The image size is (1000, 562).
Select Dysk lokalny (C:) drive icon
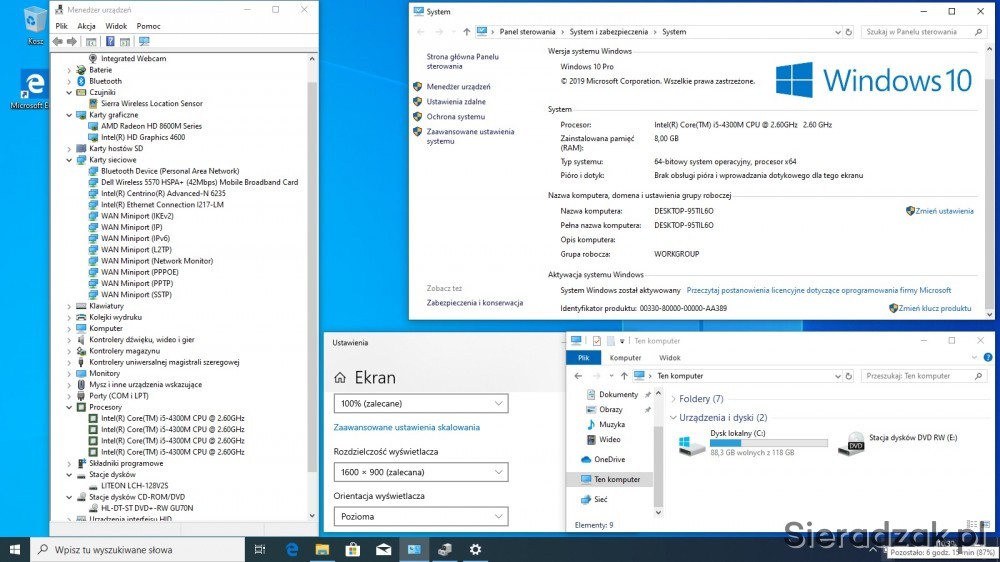(x=692, y=444)
